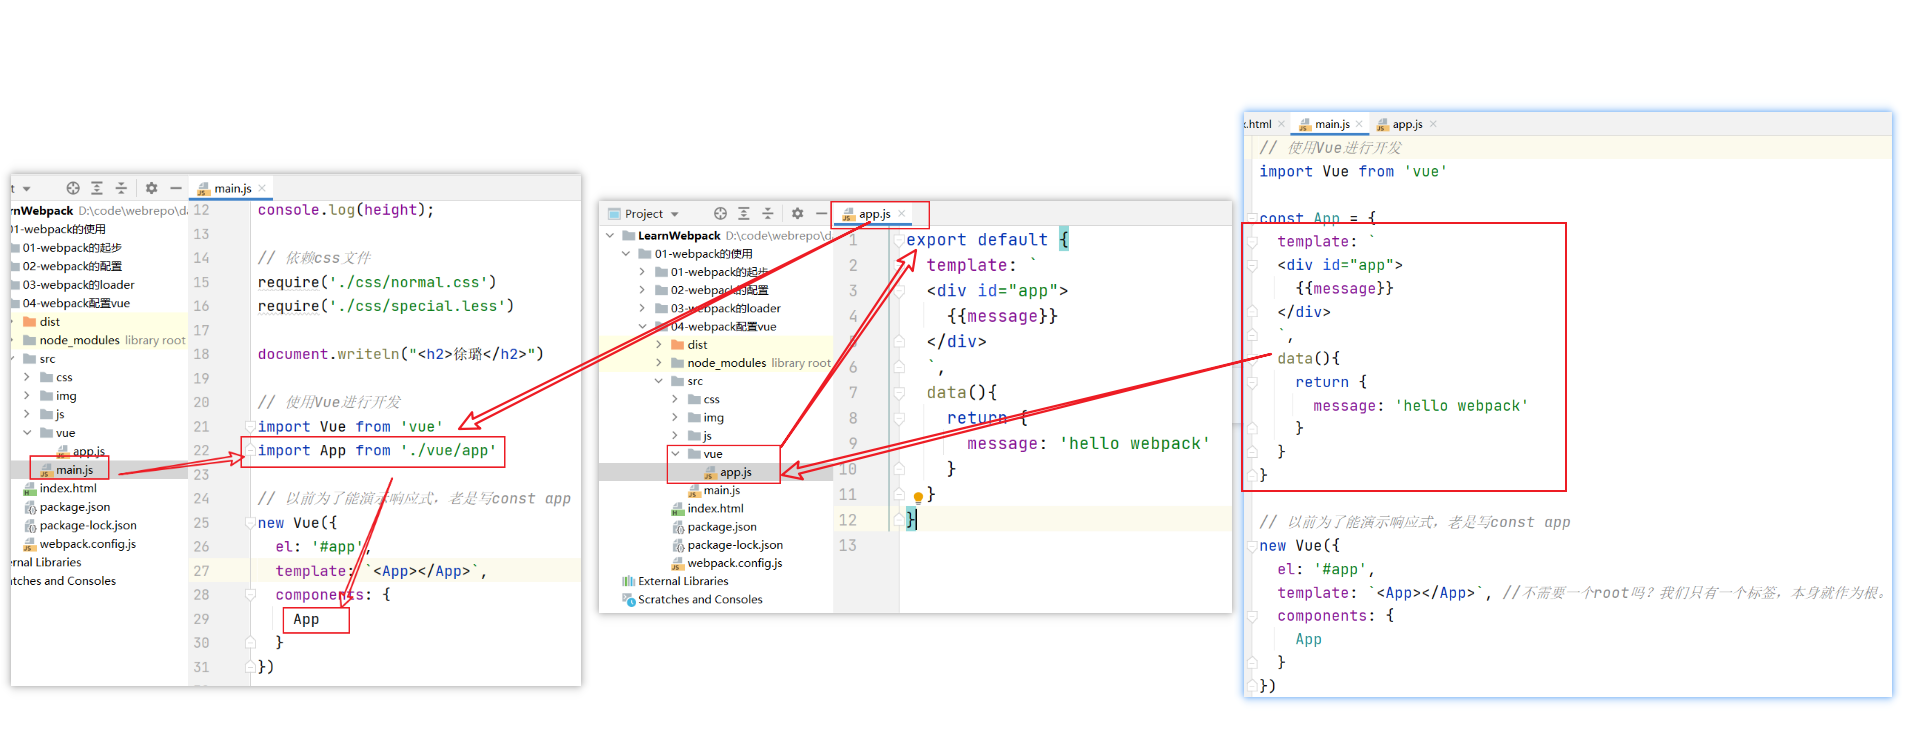This screenshot has width=1911, height=750.
Task: Open package-lock.json in left project tree
Action: pos(80,525)
